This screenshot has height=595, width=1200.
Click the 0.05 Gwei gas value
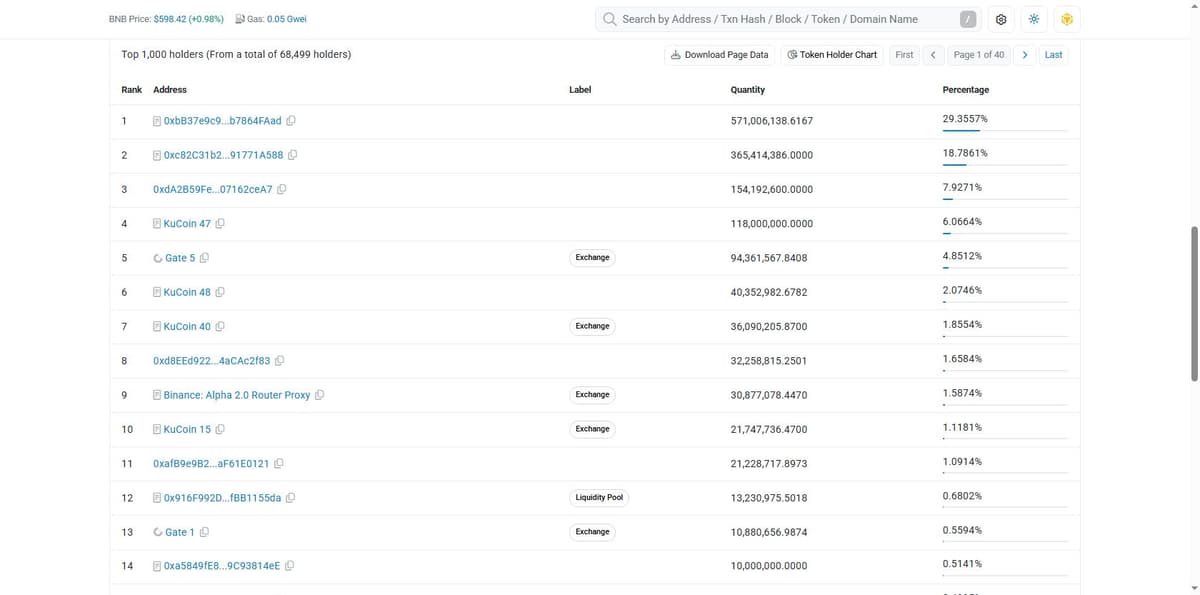[x=287, y=19]
